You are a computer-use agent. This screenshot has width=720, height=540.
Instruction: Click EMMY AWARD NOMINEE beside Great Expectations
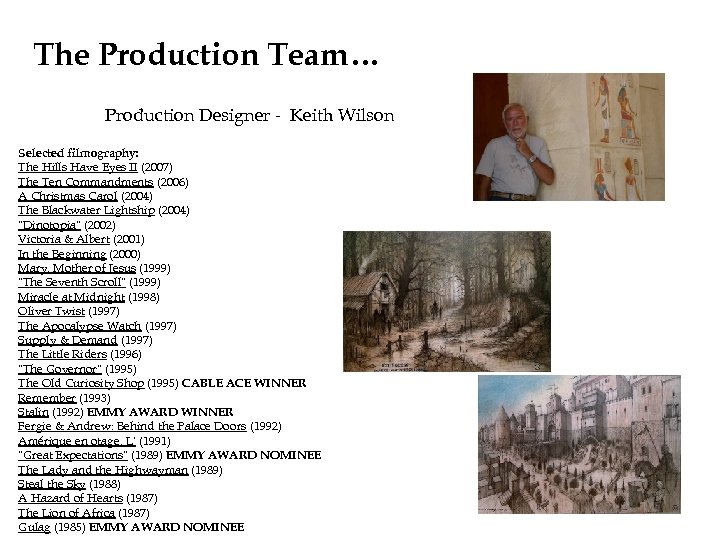point(243,455)
